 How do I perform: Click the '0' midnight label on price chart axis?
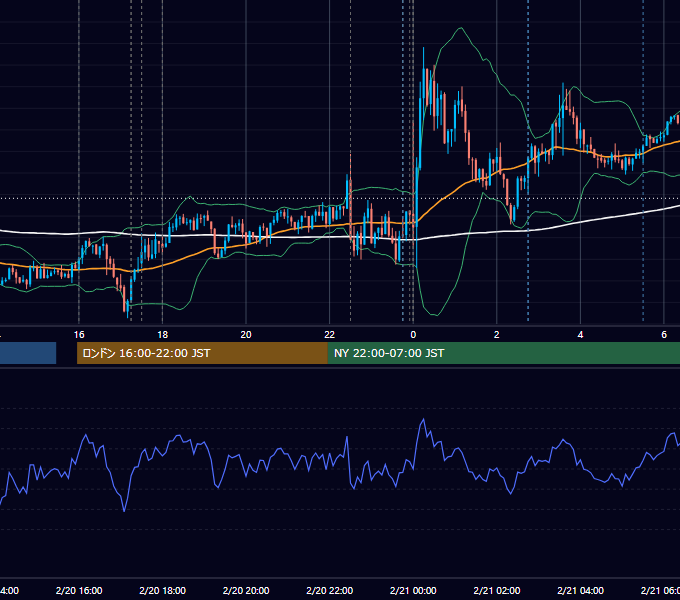pyautogui.click(x=413, y=335)
